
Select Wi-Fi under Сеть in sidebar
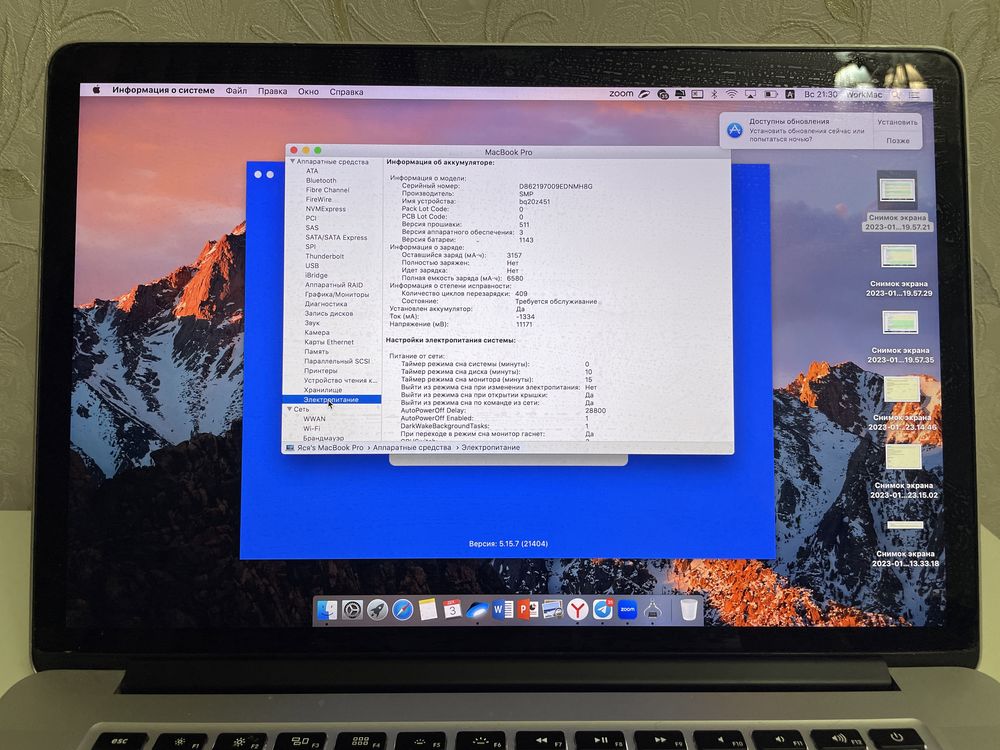pos(312,429)
